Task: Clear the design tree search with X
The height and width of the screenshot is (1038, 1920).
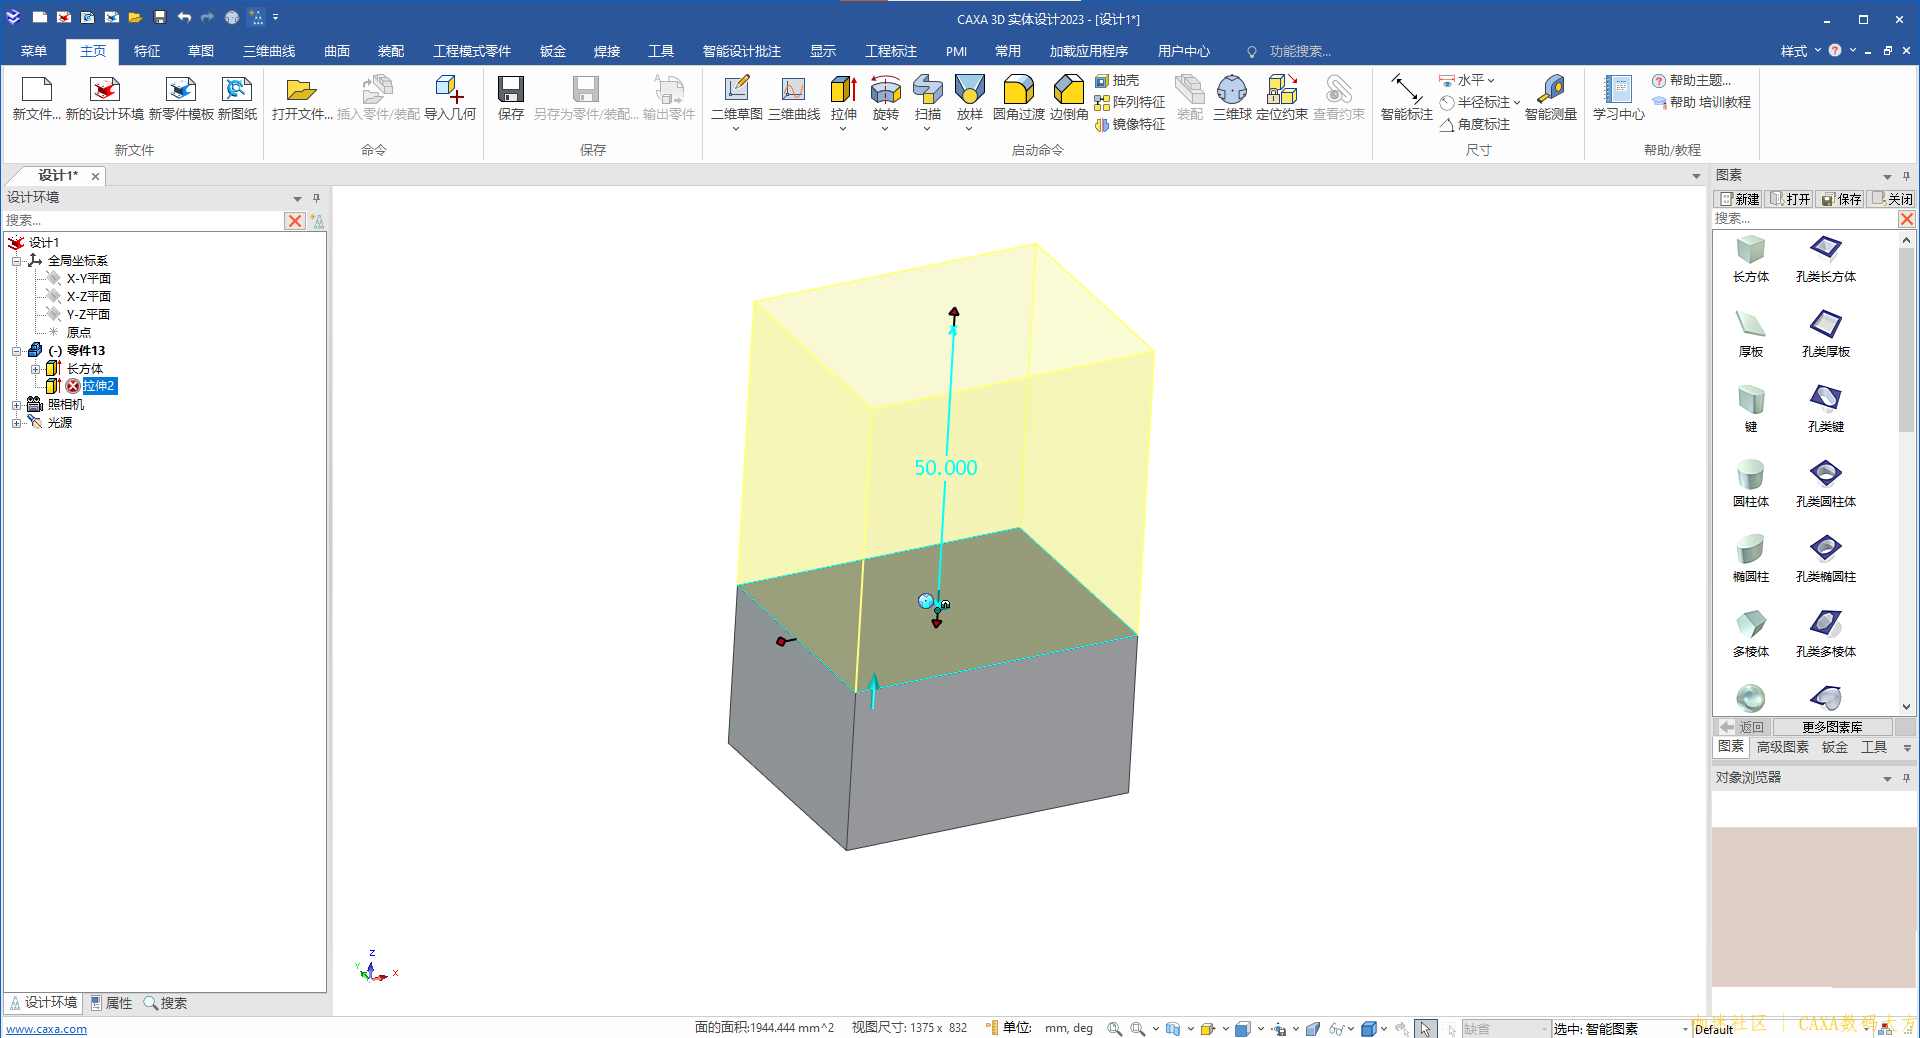Action: pos(295,221)
